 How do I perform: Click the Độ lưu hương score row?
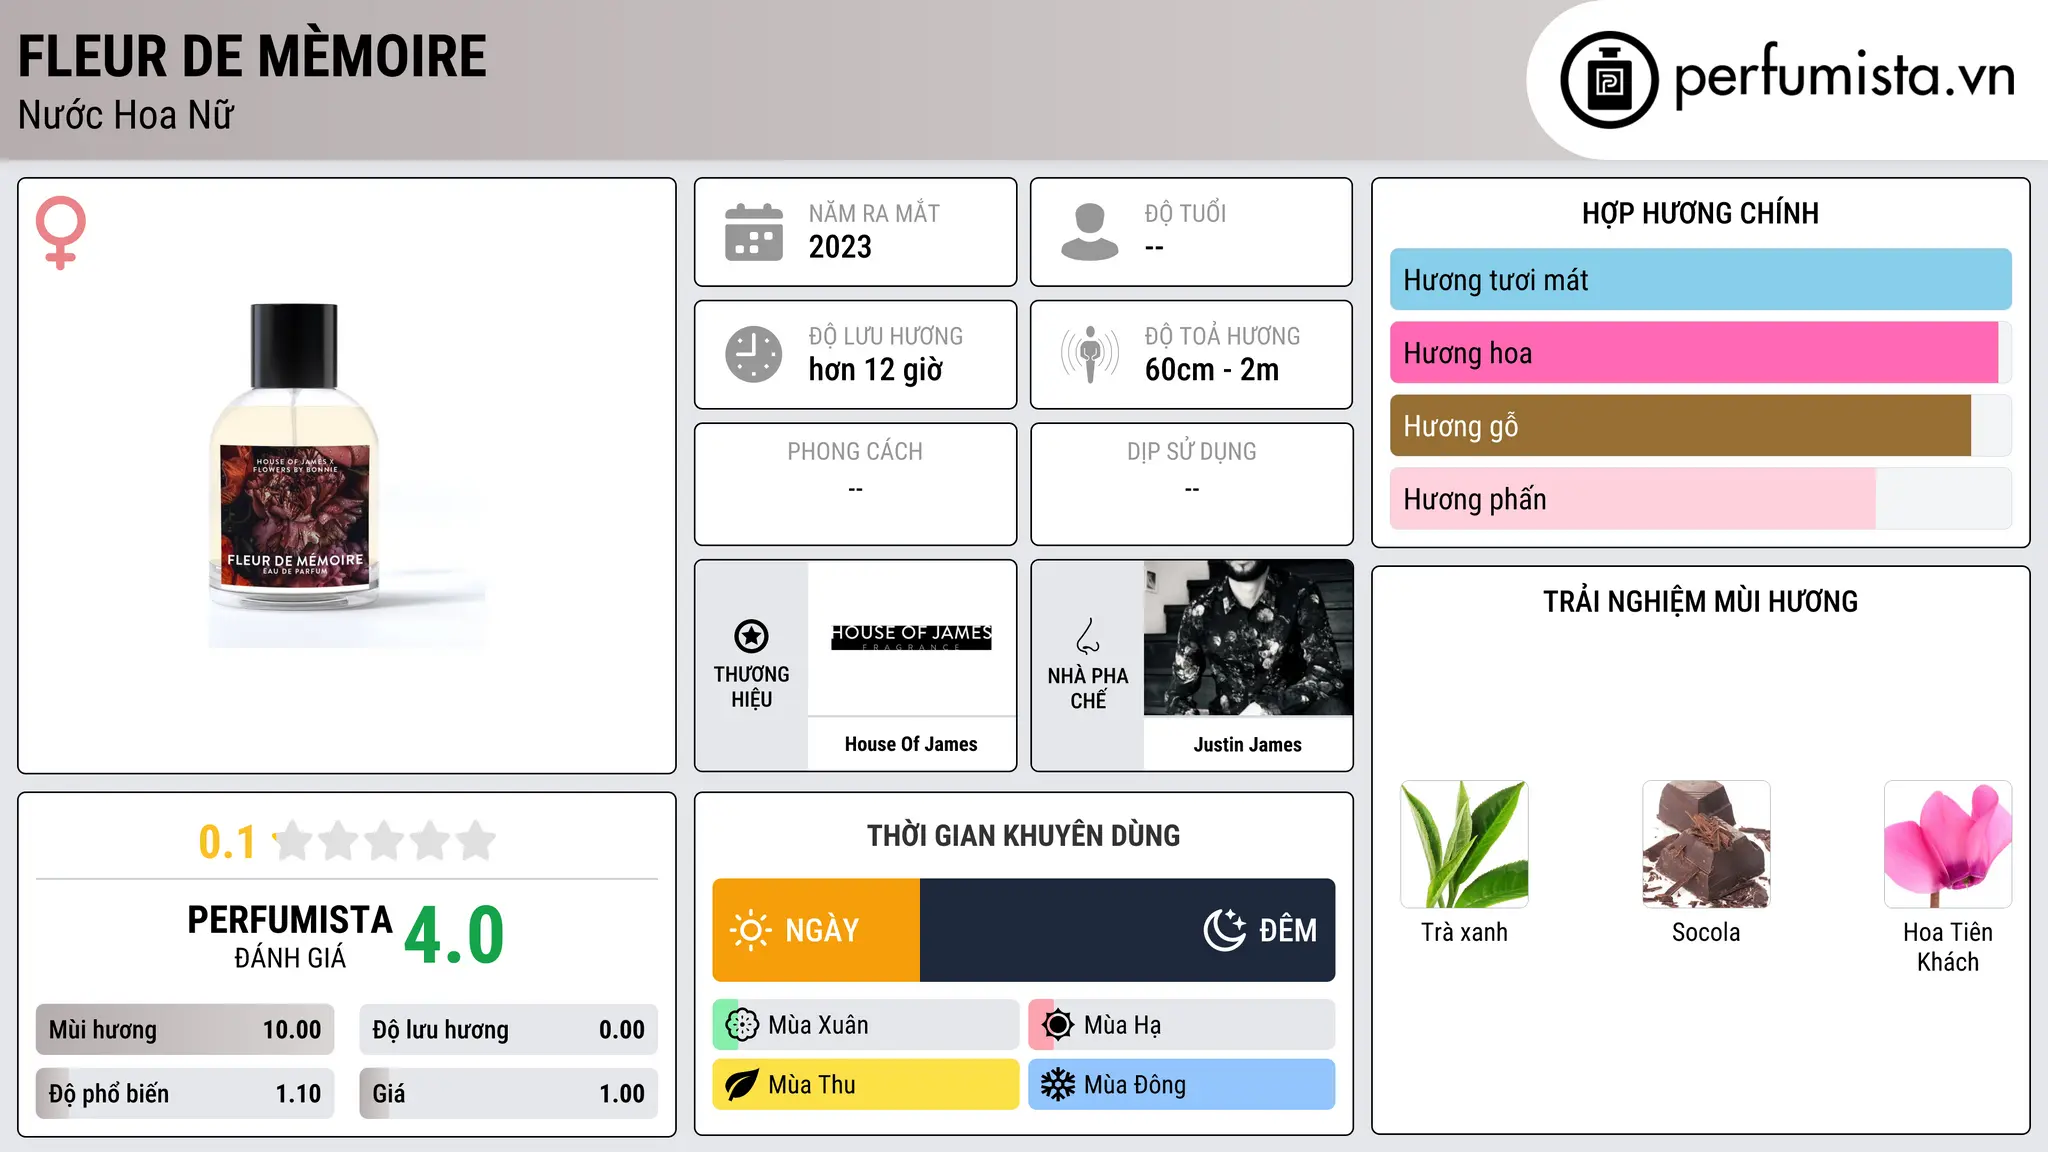(508, 1030)
